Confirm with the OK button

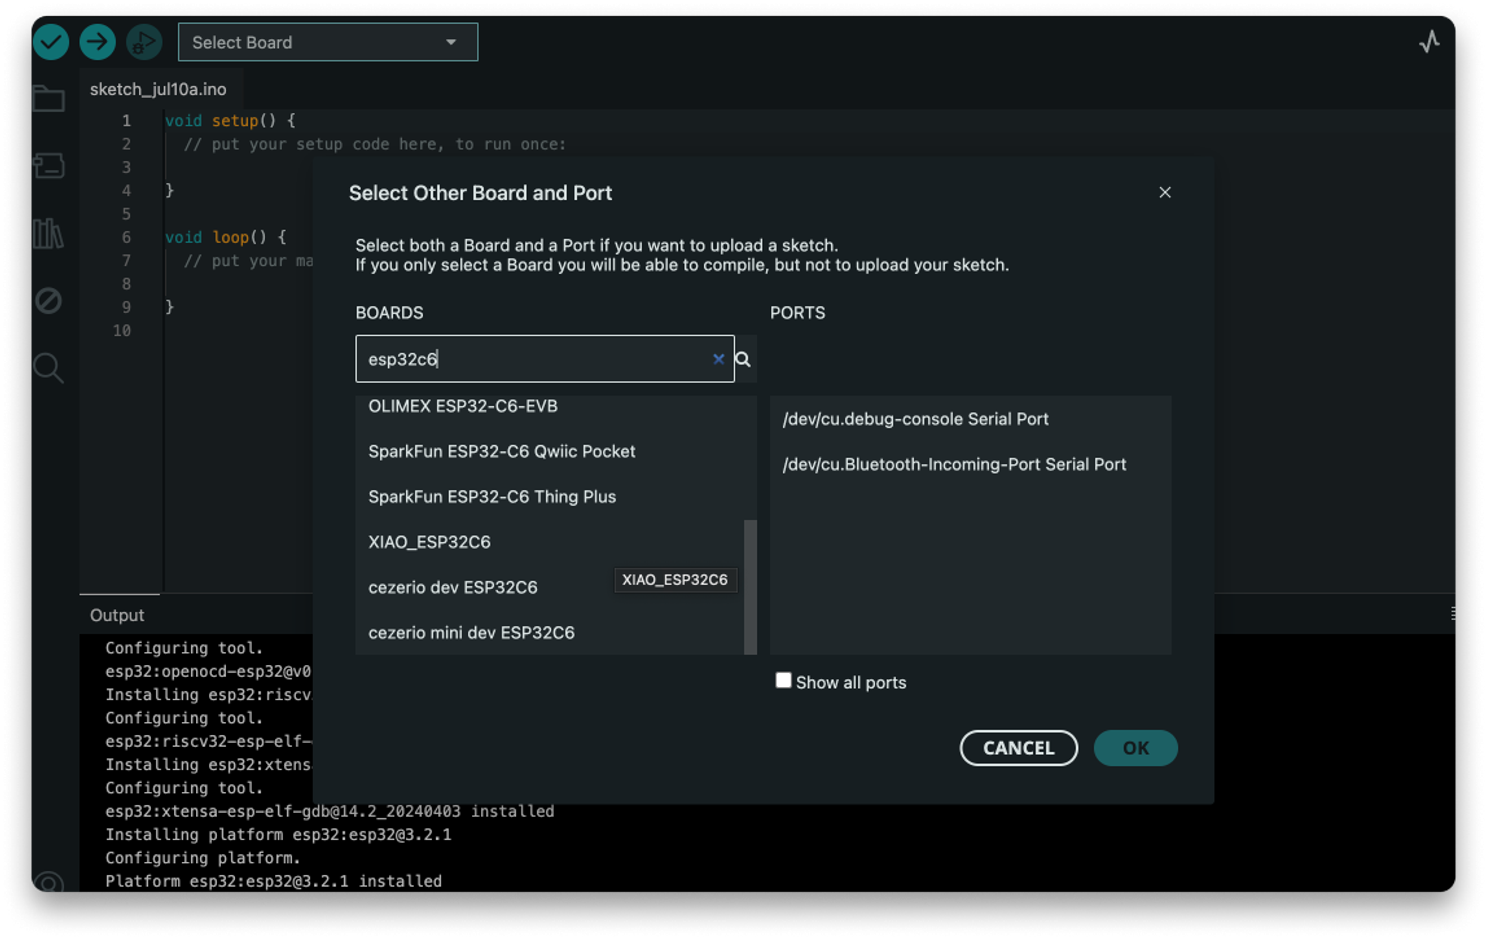(x=1135, y=748)
